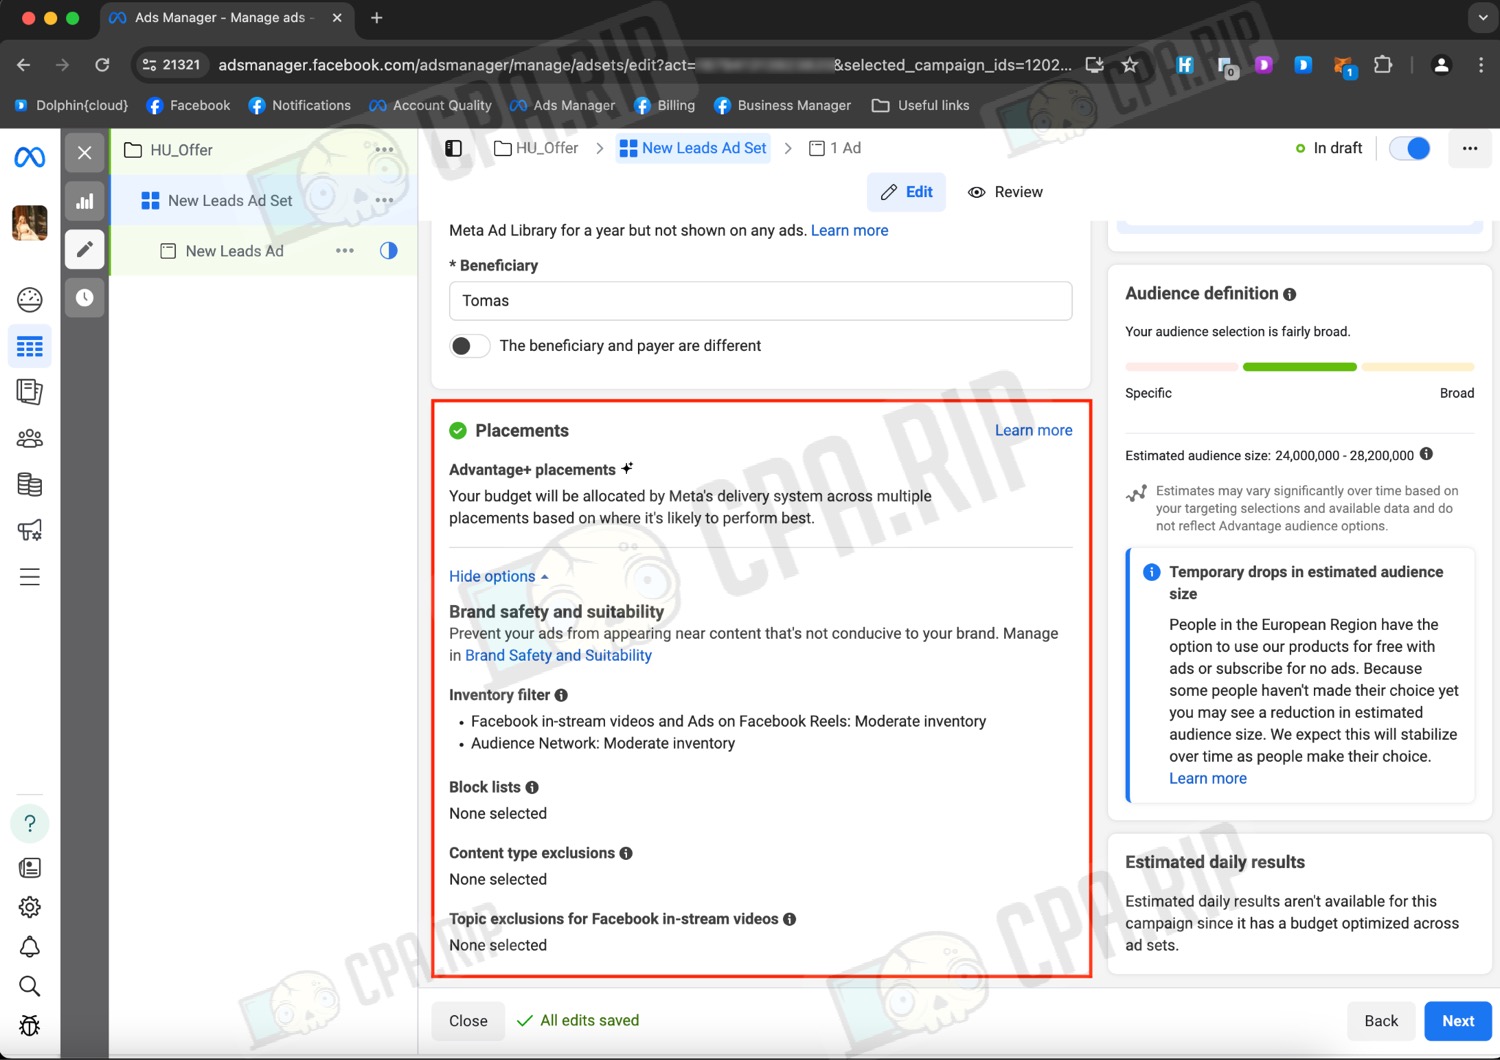
Task: Select New Leads Ad Set breadcrumb
Action: pos(694,148)
